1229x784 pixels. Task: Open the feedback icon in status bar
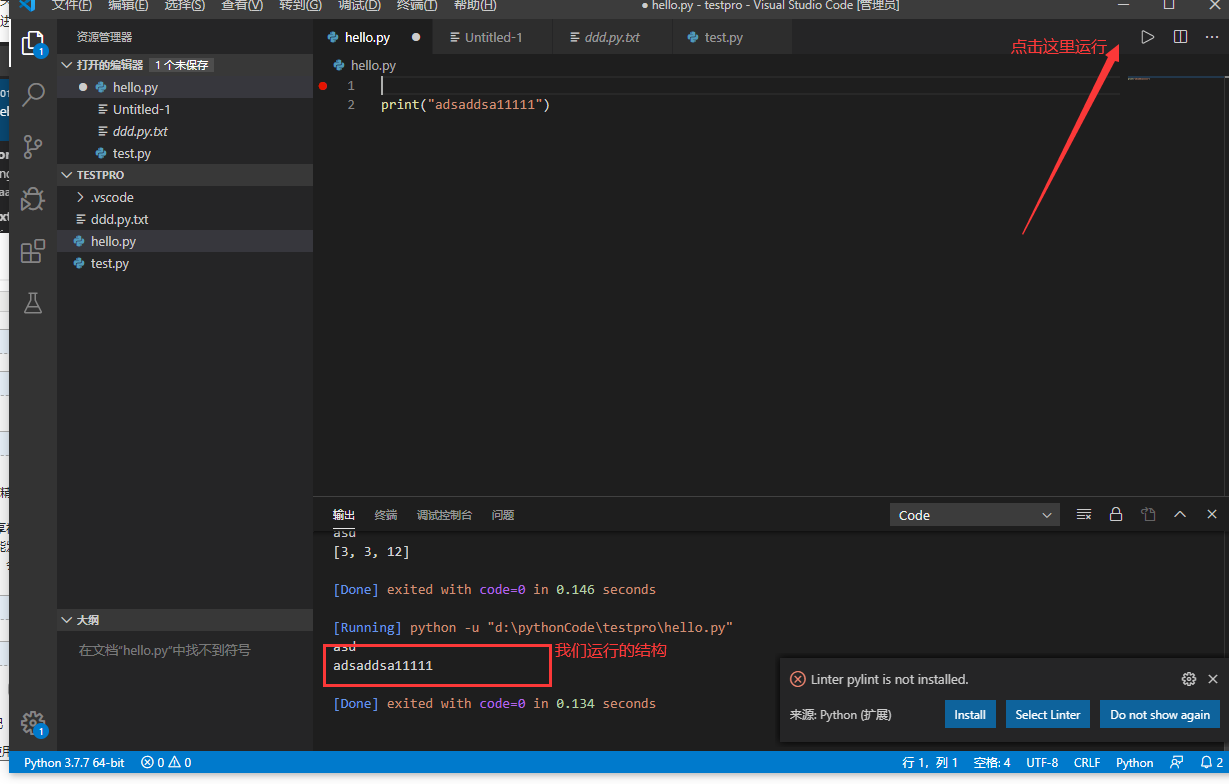pos(1177,762)
